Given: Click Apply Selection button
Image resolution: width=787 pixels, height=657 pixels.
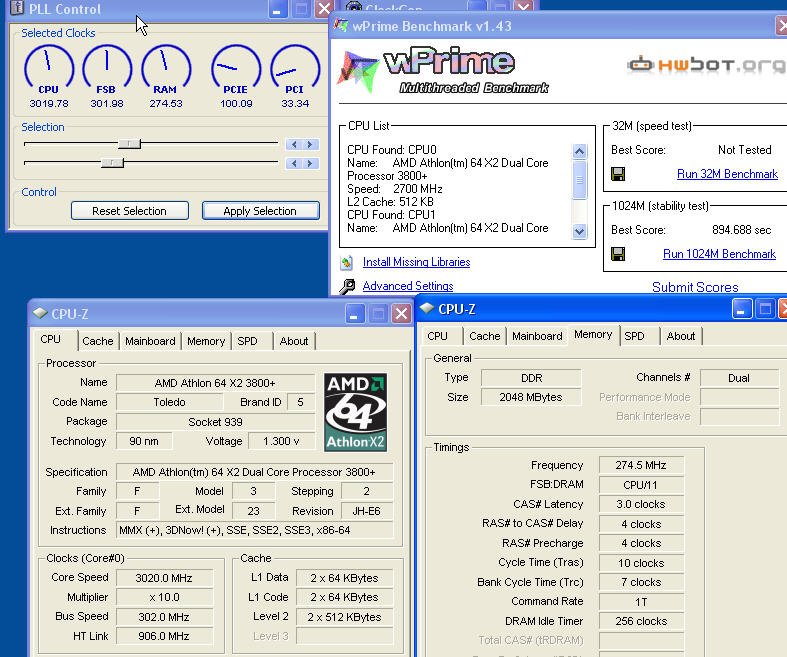Looking at the screenshot, I should click(260, 211).
